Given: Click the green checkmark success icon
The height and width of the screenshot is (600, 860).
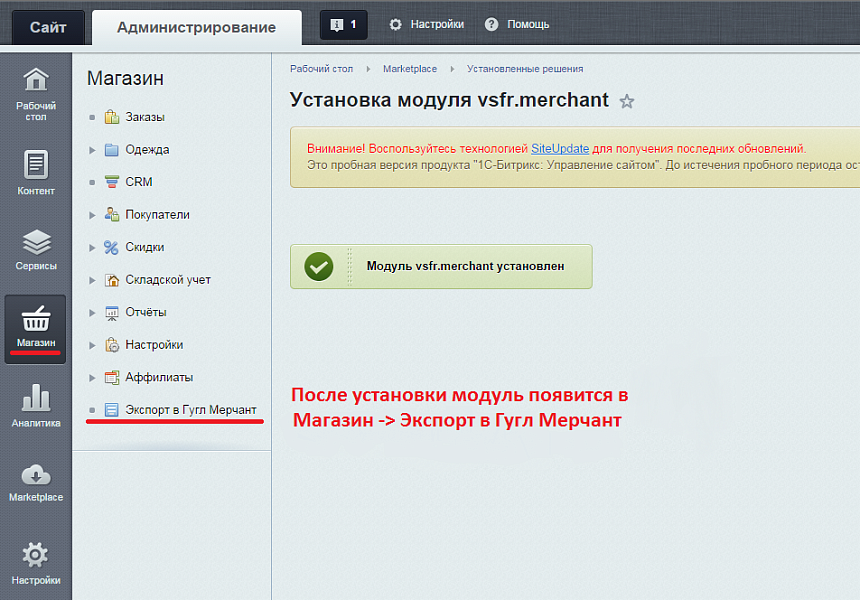Looking at the screenshot, I should coord(318,266).
